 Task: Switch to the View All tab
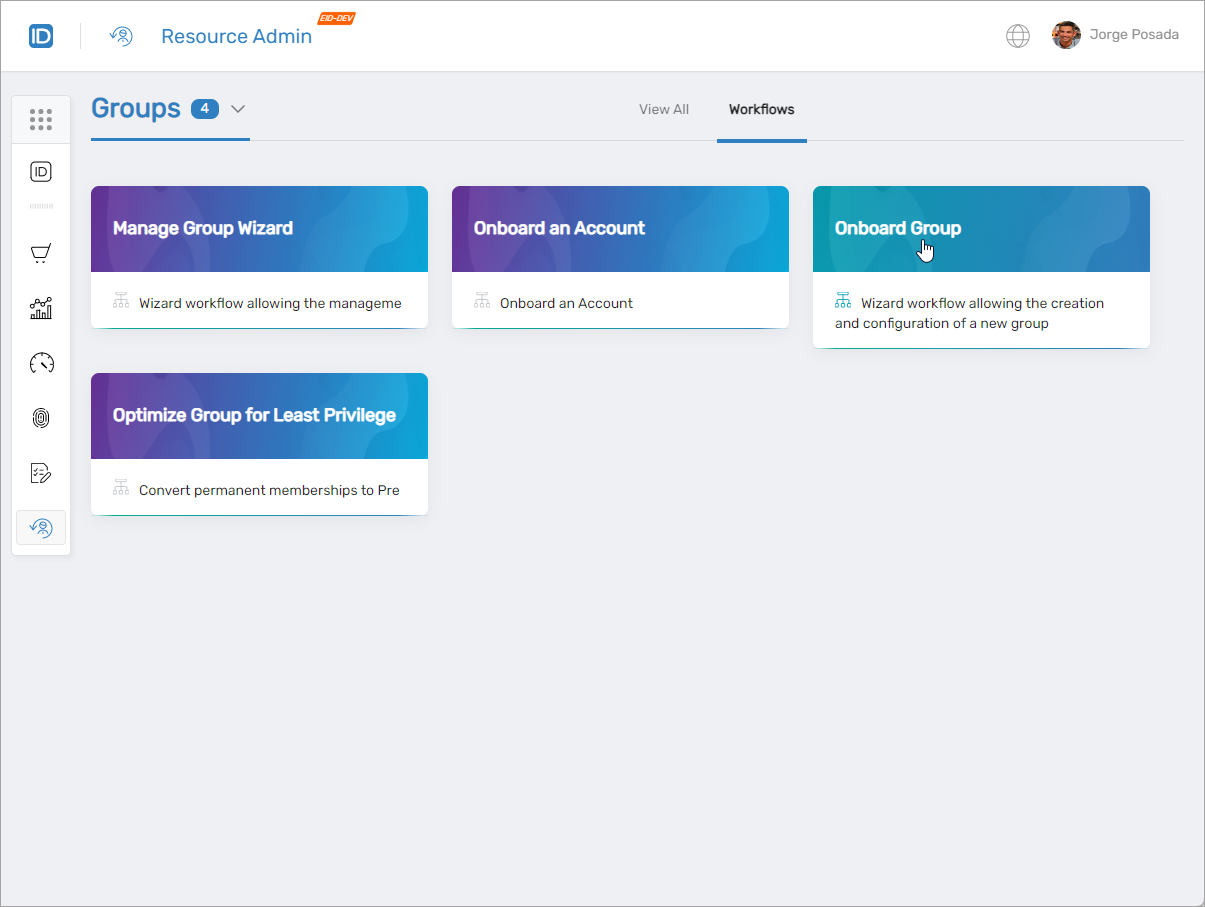tap(663, 109)
